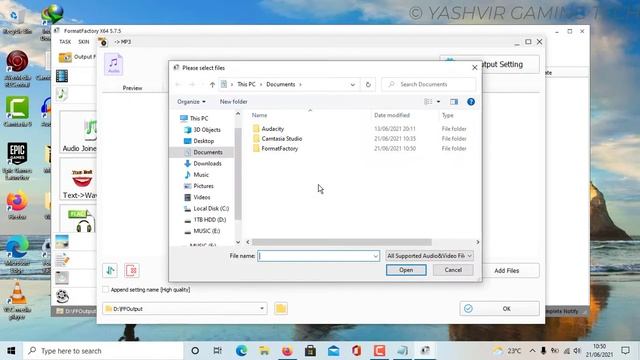Select Pictures in navigation tree
Screen dimensions: 640x360
pos(203,186)
